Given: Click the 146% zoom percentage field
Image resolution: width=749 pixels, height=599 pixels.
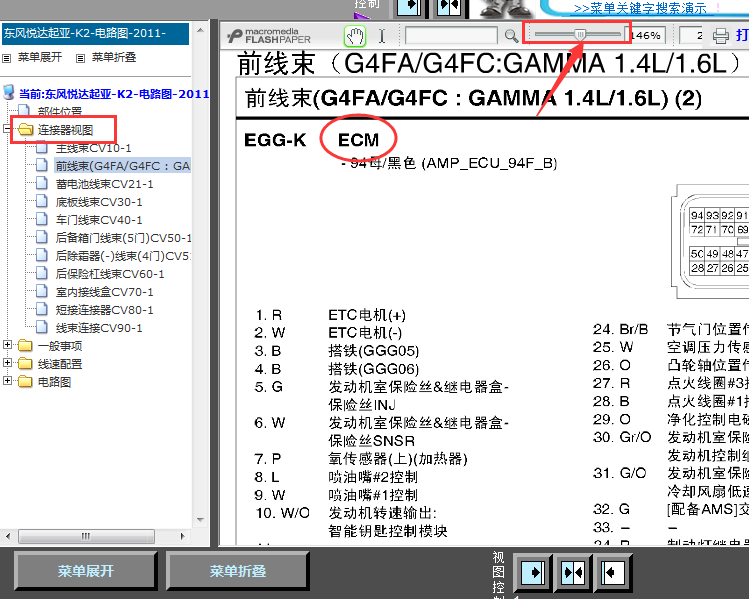Looking at the screenshot, I should point(646,36).
